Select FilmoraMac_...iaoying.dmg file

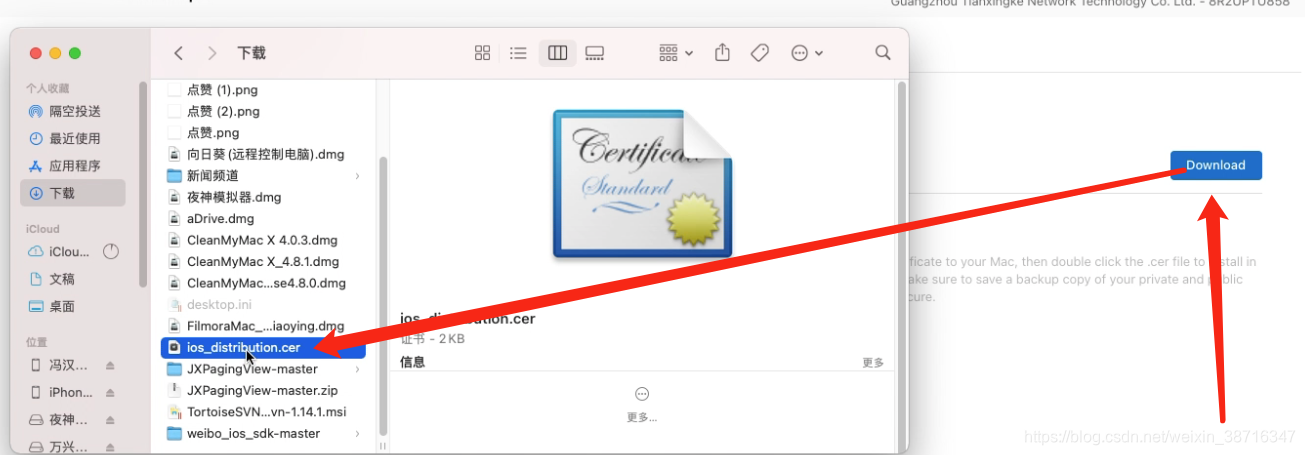(x=263, y=326)
